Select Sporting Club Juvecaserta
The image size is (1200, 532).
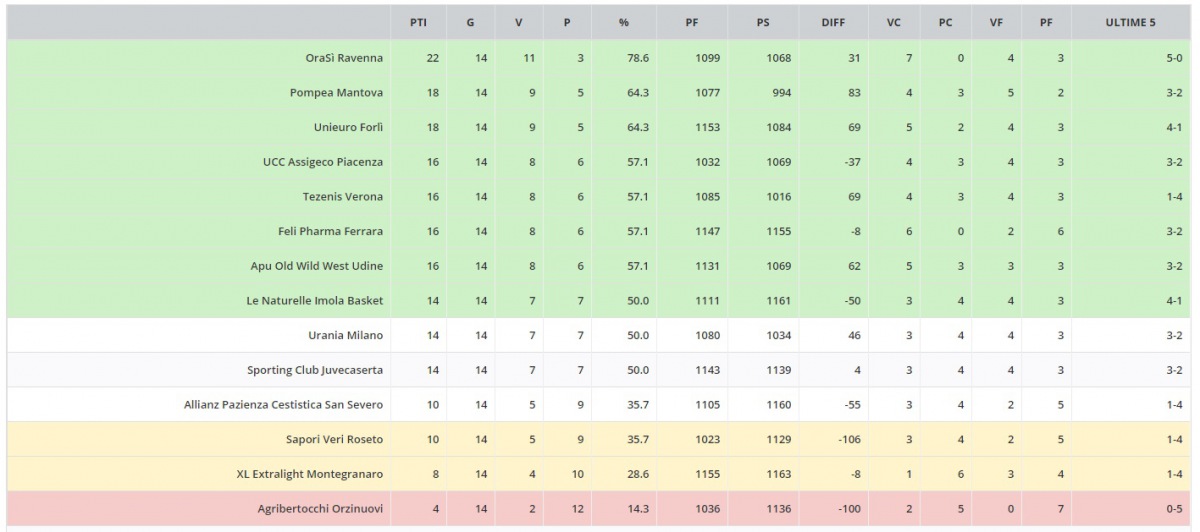[315, 370]
